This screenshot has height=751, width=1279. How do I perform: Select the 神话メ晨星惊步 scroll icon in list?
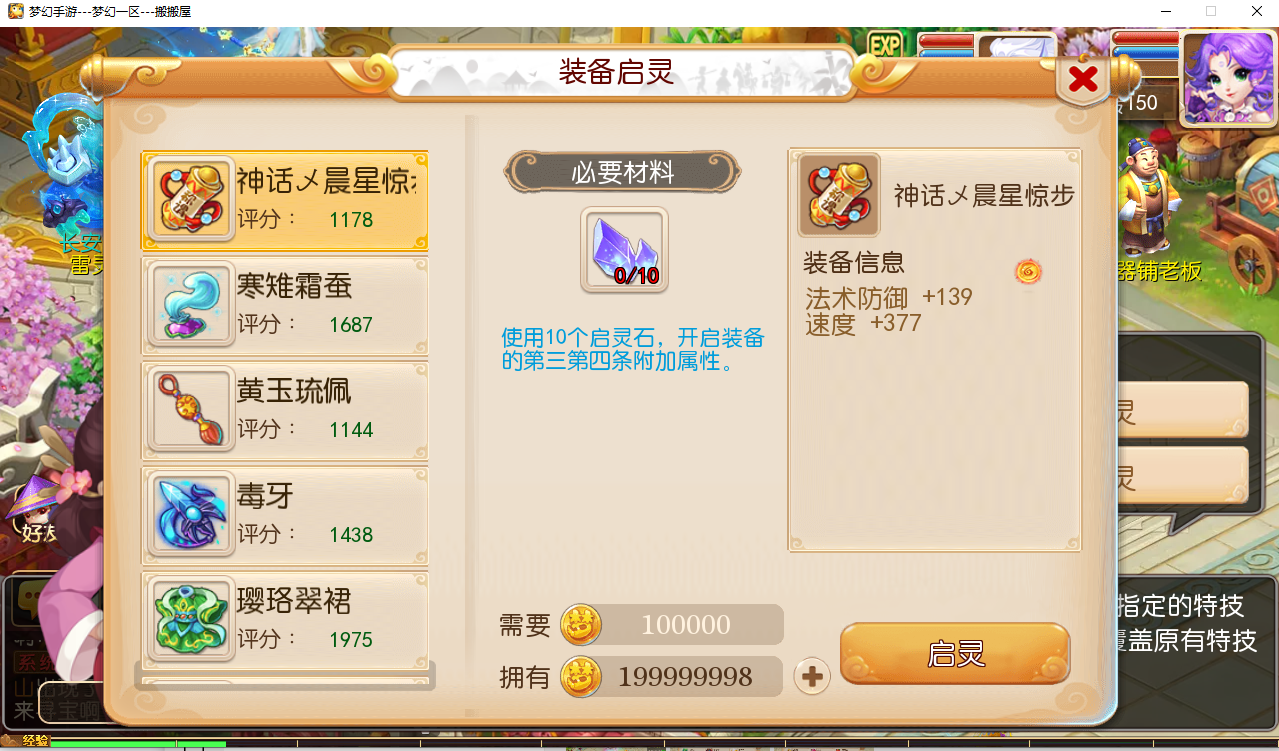[x=191, y=199]
